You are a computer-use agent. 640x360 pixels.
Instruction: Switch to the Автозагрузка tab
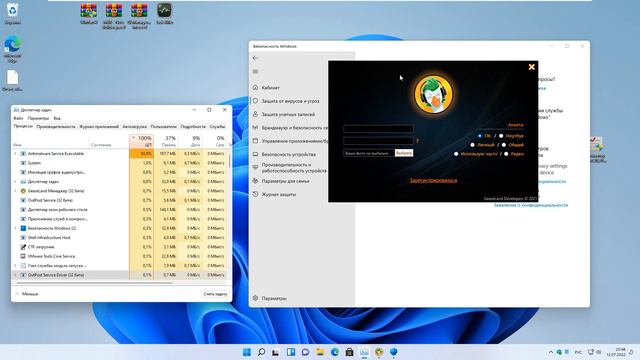coord(134,127)
